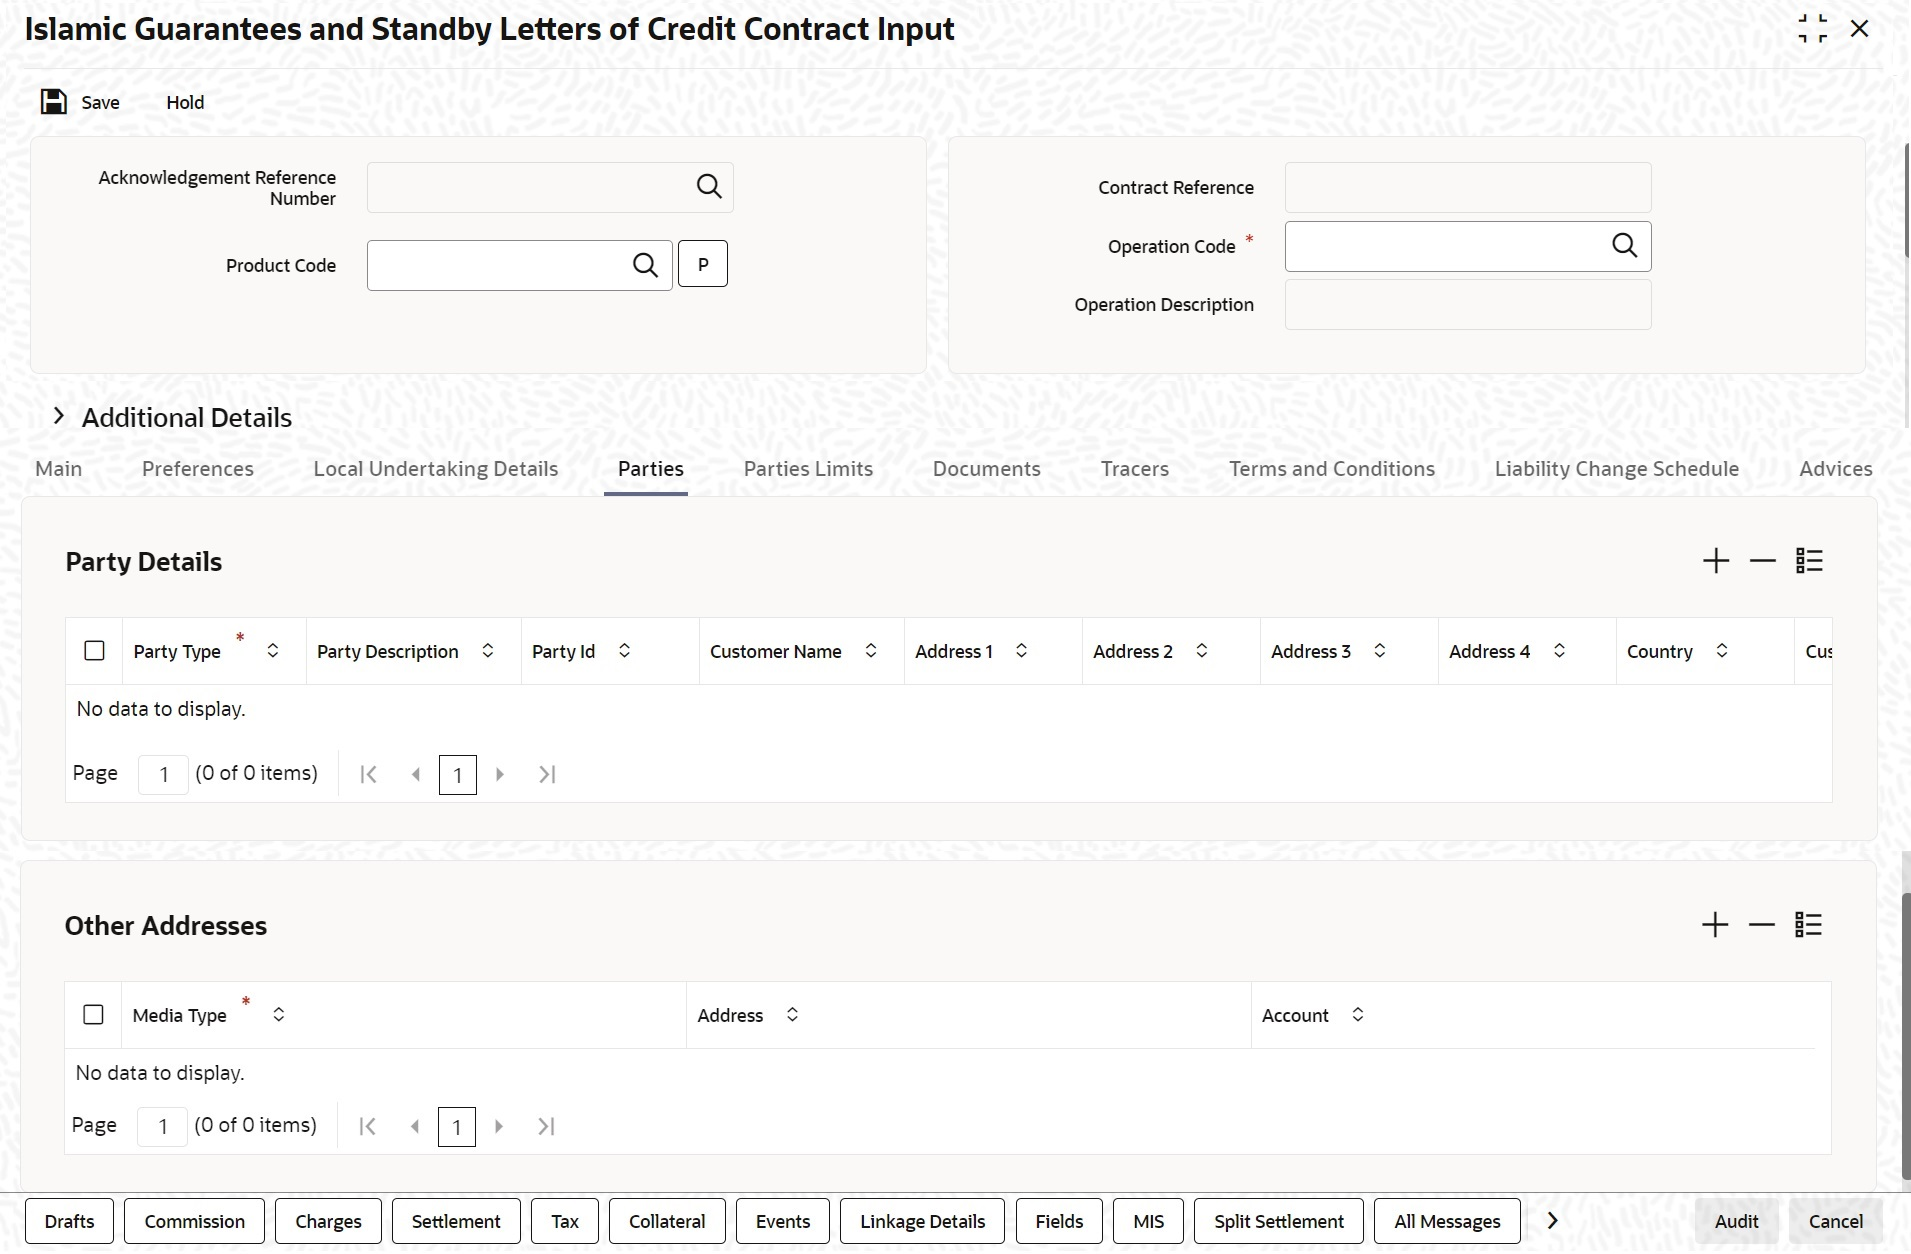The height and width of the screenshot is (1254, 1911).
Task: Open the Terms and Conditions tab
Action: coord(1331,469)
